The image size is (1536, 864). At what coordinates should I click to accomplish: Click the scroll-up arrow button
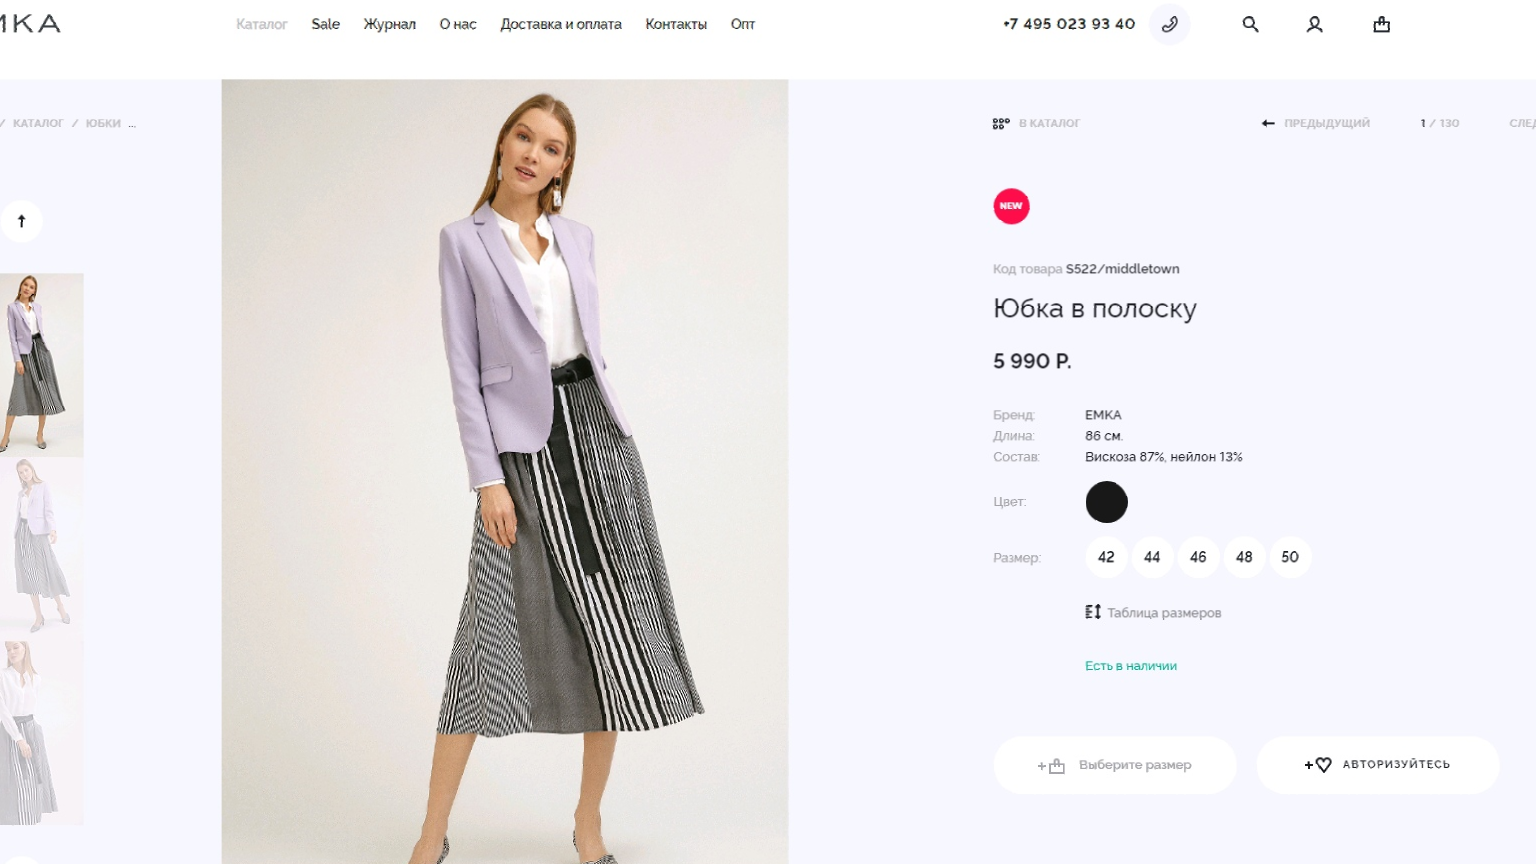coord(21,221)
